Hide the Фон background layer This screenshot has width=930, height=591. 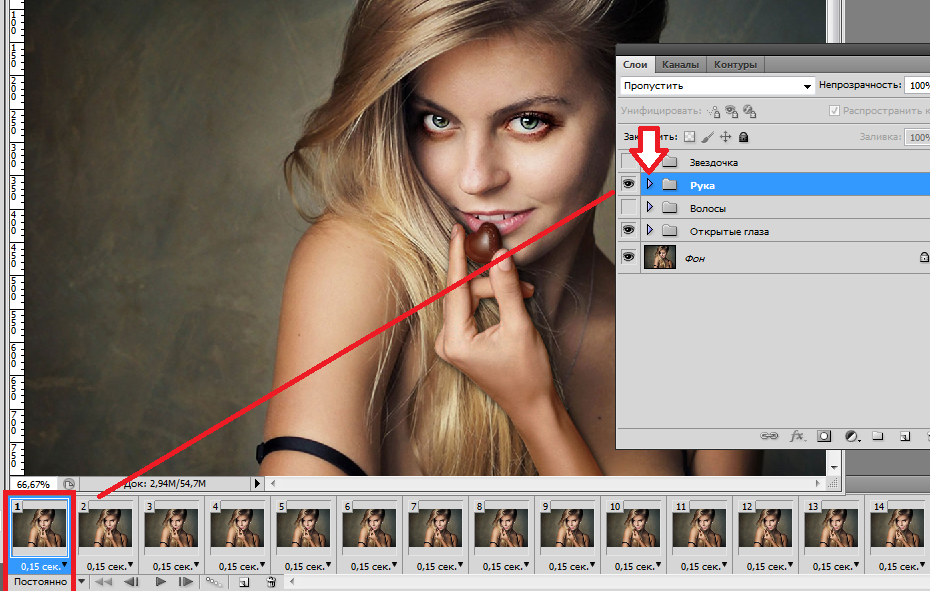coord(628,257)
